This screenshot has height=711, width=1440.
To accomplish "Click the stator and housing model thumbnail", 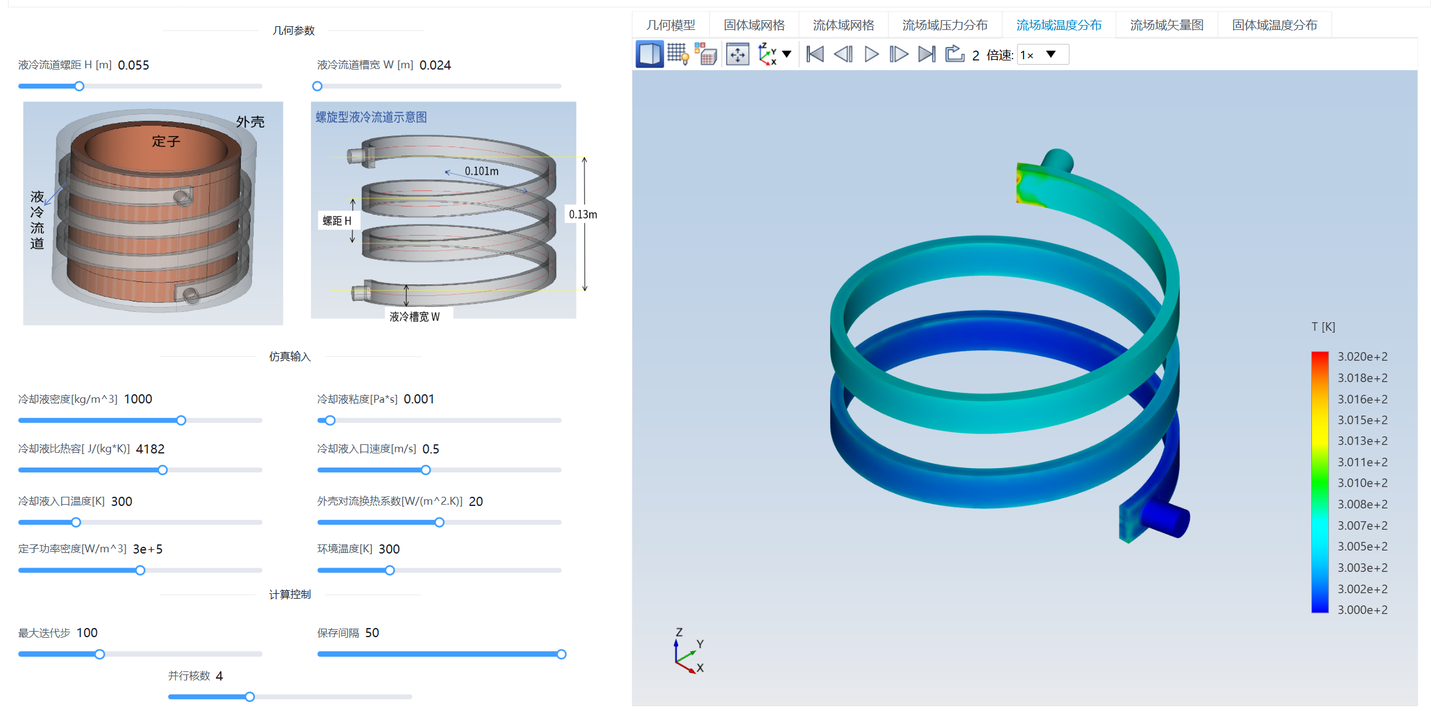I will pyautogui.click(x=153, y=213).
